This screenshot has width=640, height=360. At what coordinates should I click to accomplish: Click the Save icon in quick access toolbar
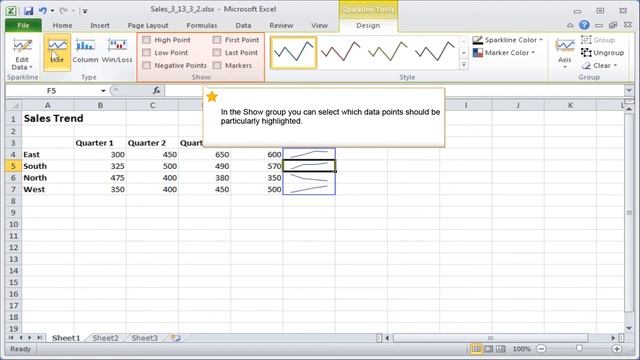click(x=28, y=11)
